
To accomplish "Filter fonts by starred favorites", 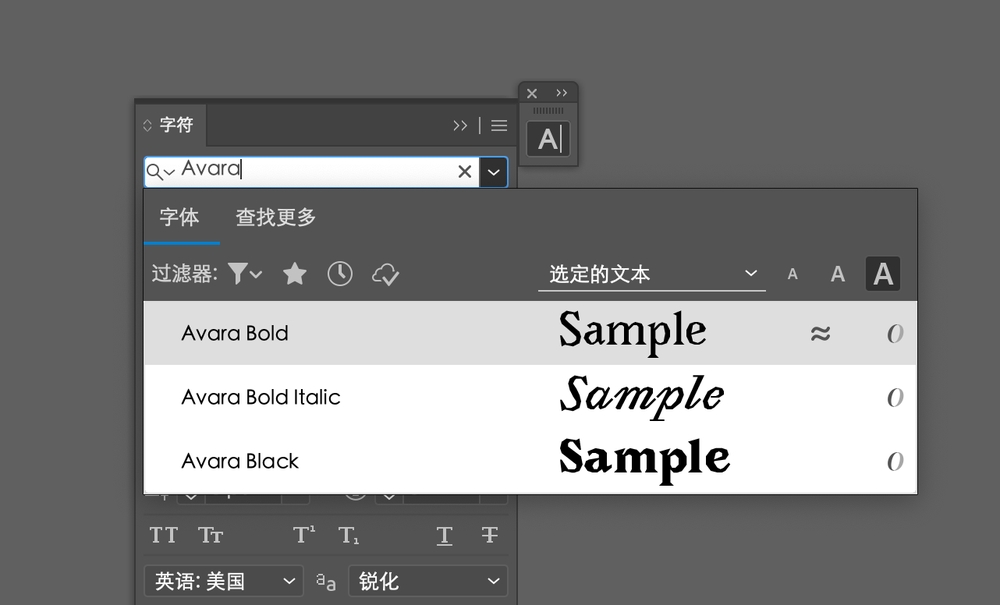I will (x=294, y=274).
